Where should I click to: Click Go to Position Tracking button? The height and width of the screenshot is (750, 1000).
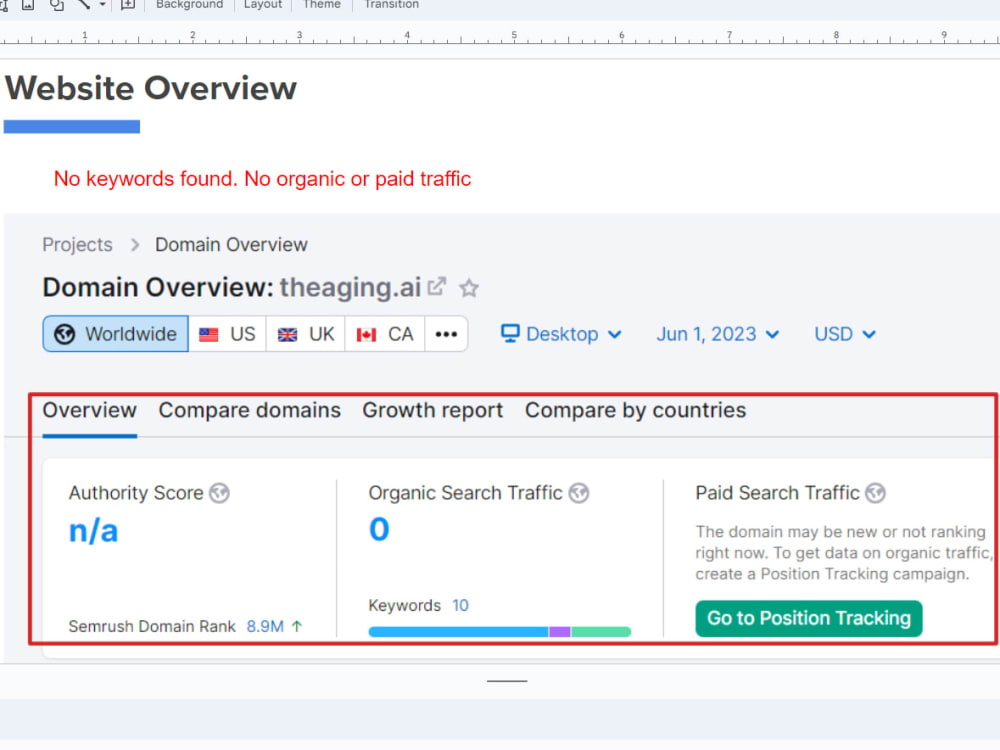tap(809, 618)
